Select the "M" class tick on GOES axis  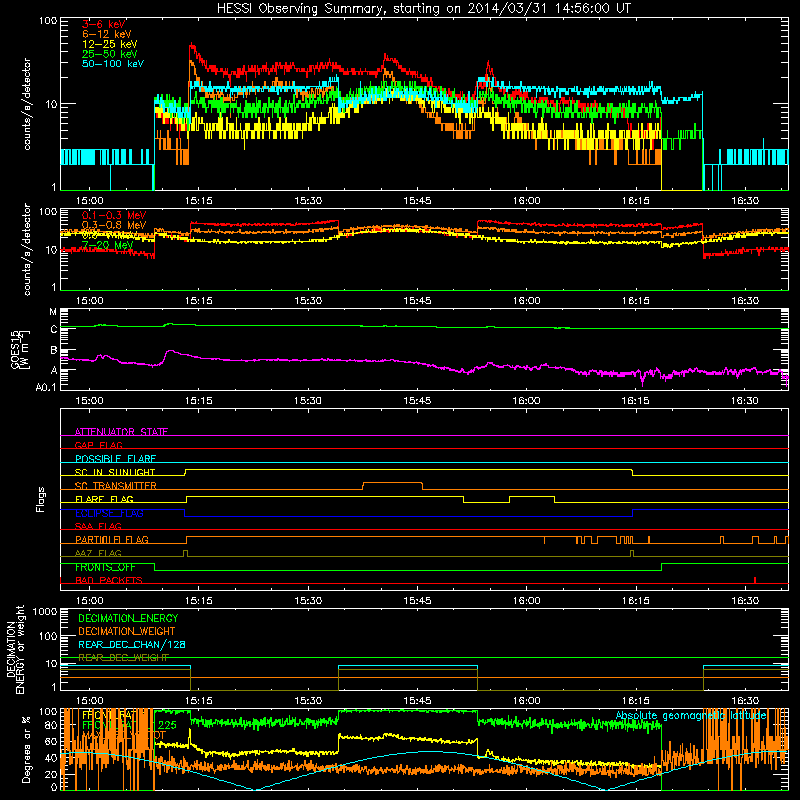(53, 312)
